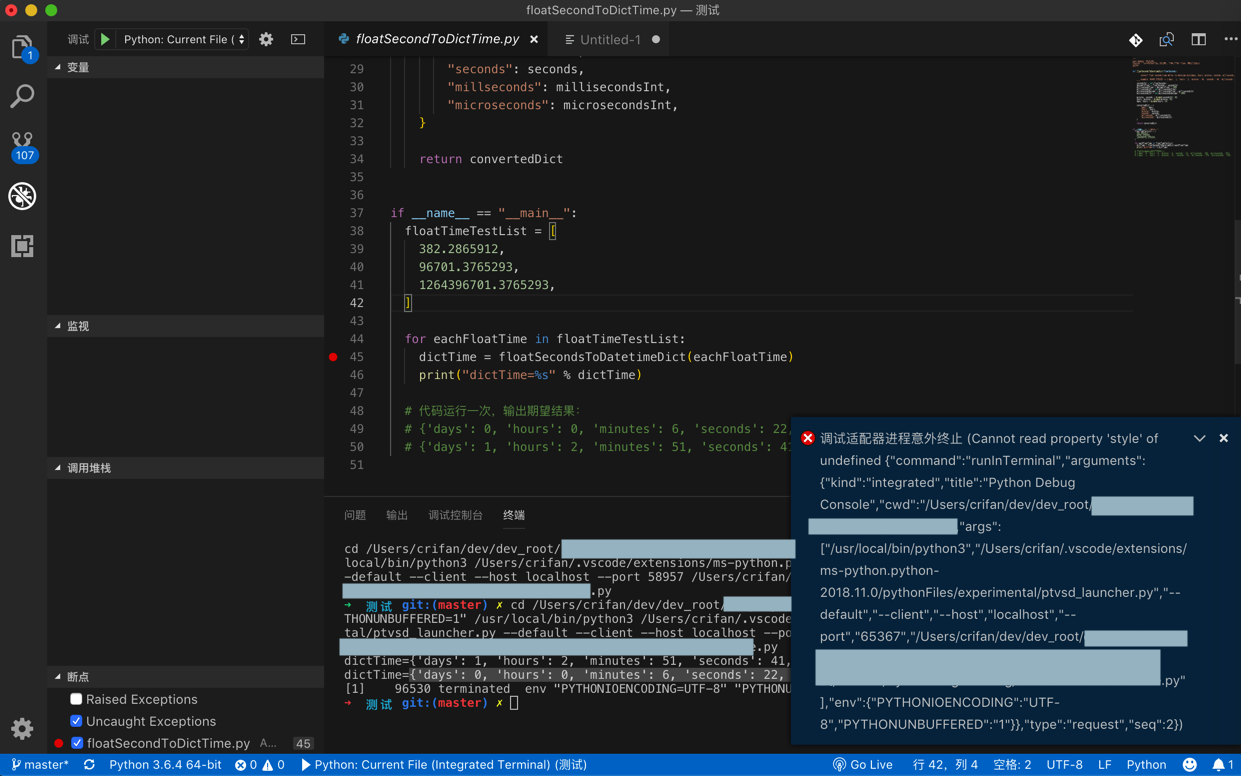Click Go Live in the status bar
This screenshot has height=776, width=1241.
point(863,765)
